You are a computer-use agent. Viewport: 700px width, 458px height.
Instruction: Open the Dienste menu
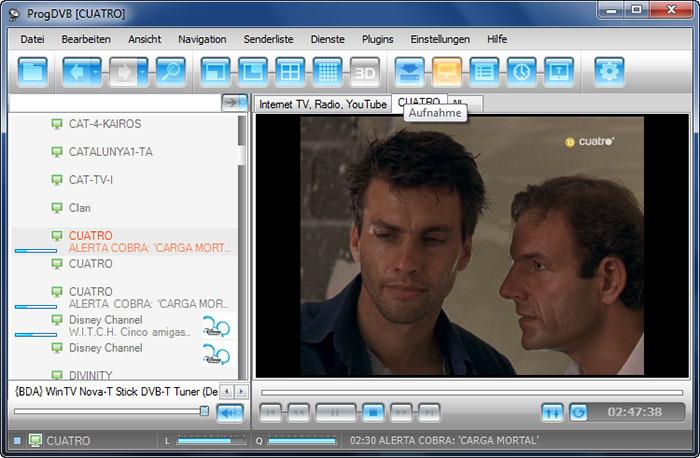click(327, 39)
